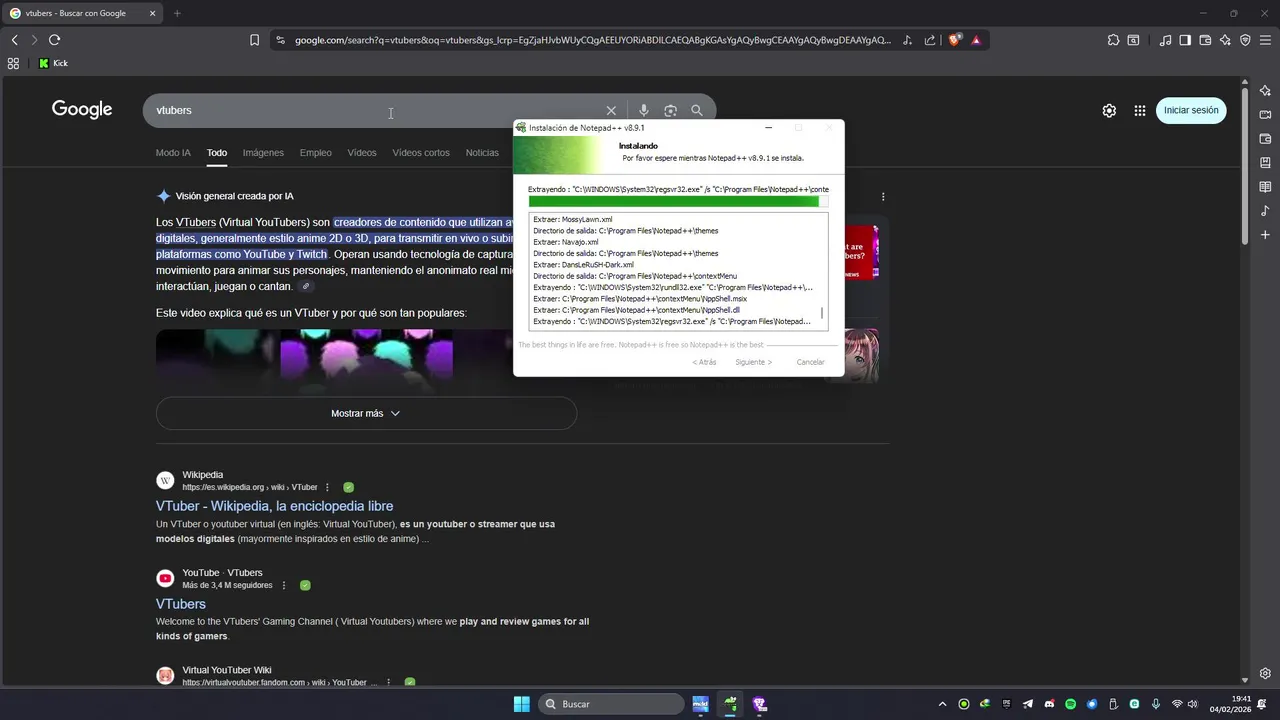Open the sidebar bookmarks icon
The height and width of the screenshot is (720, 1280).
[1265, 163]
